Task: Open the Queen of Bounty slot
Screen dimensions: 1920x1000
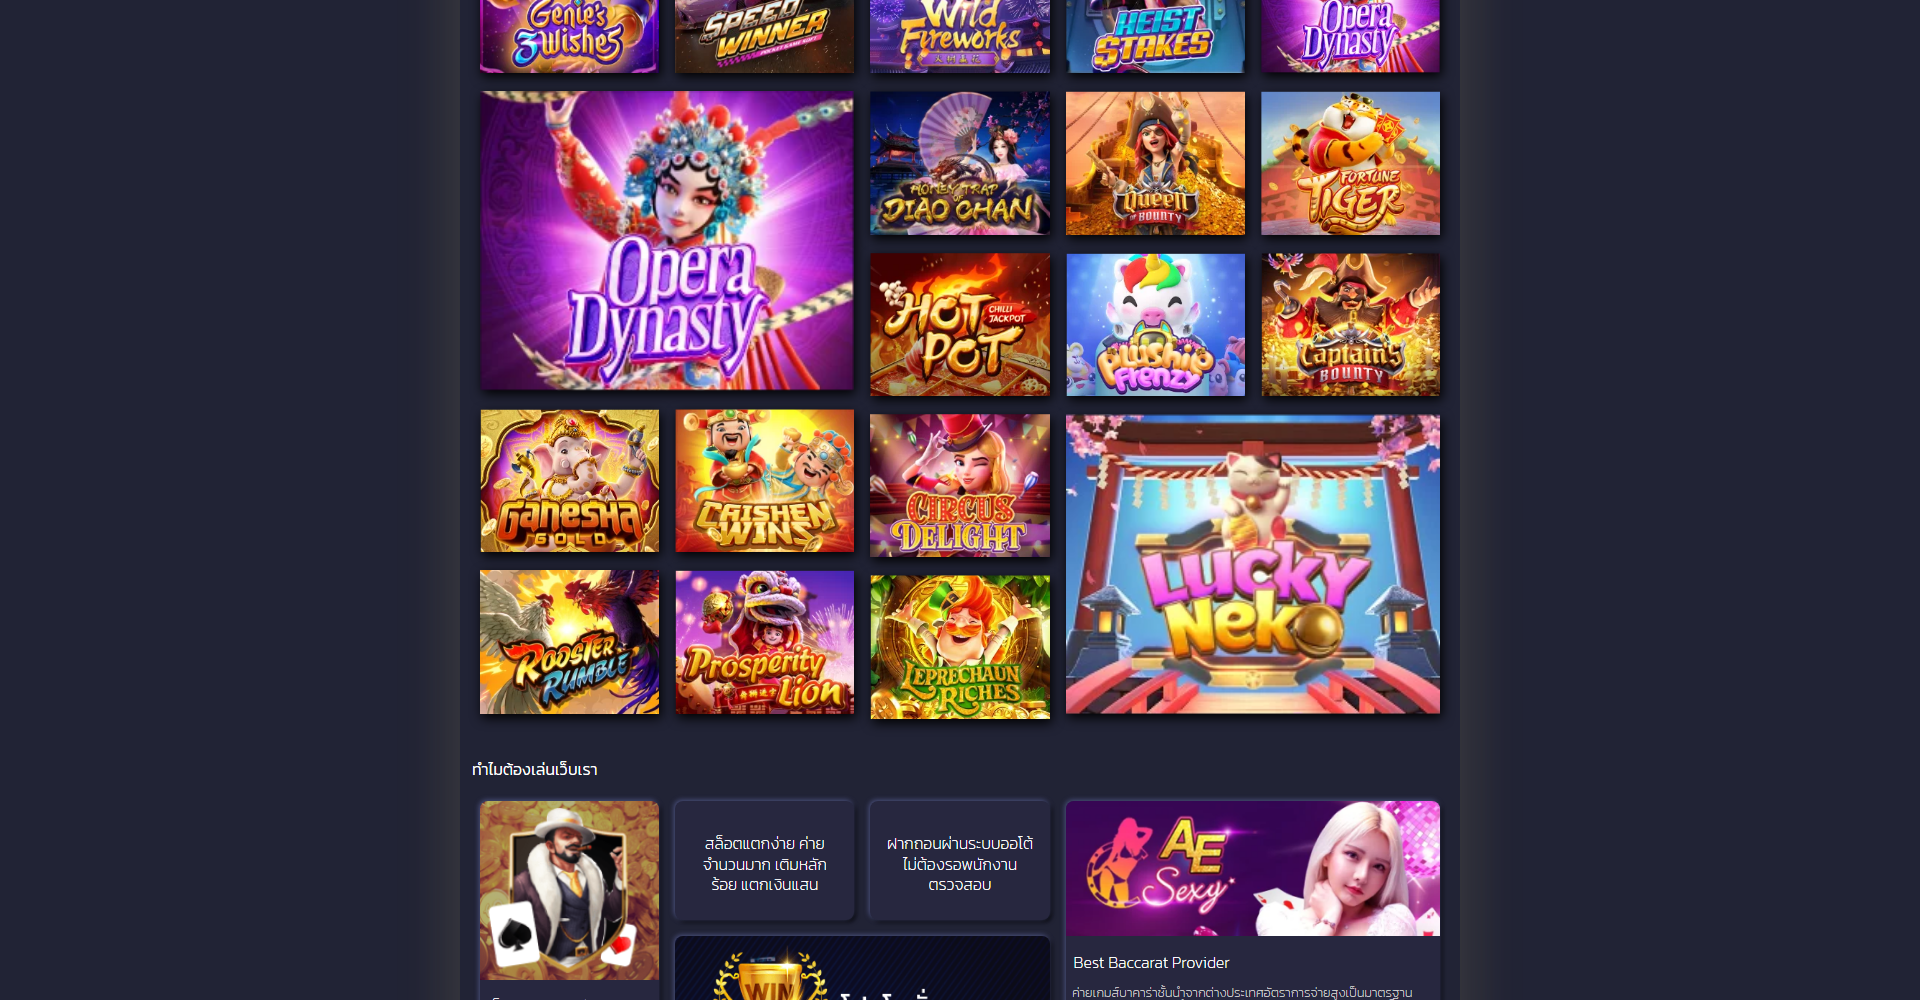Action: pyautogui.click(x=1155, y=163)
